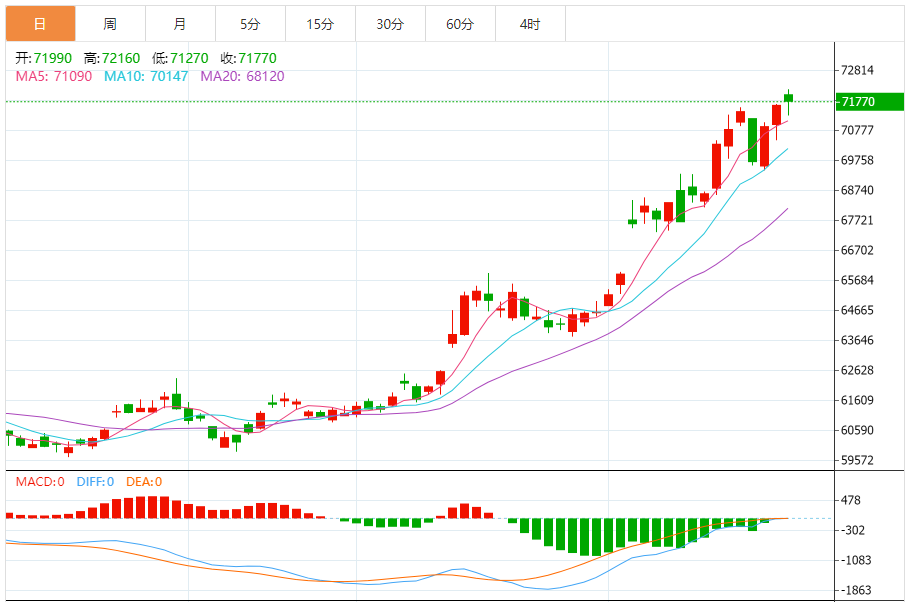Open the 30分 chart tab
The height and width of the screenshot is (602, 913).
(x=390, y=24)
